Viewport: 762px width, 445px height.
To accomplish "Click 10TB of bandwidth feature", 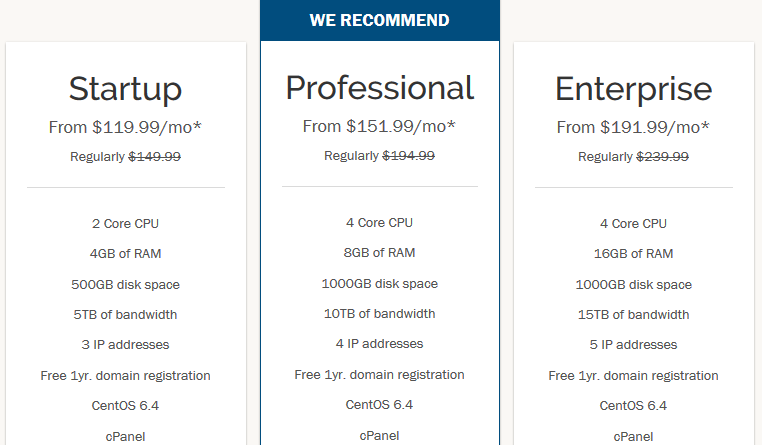I will (x=380, y=314).
